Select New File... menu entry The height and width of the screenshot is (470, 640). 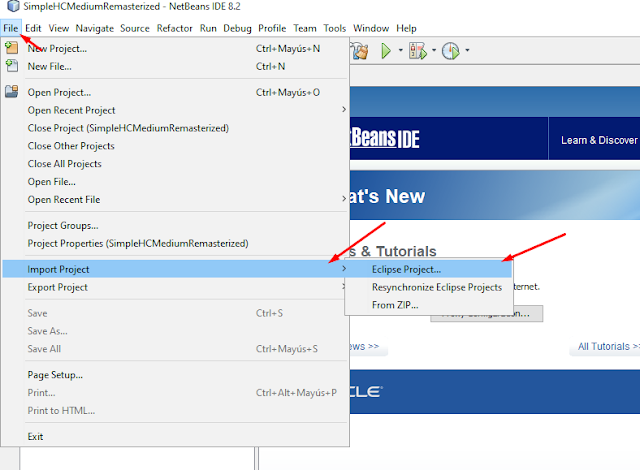(176, 66)
